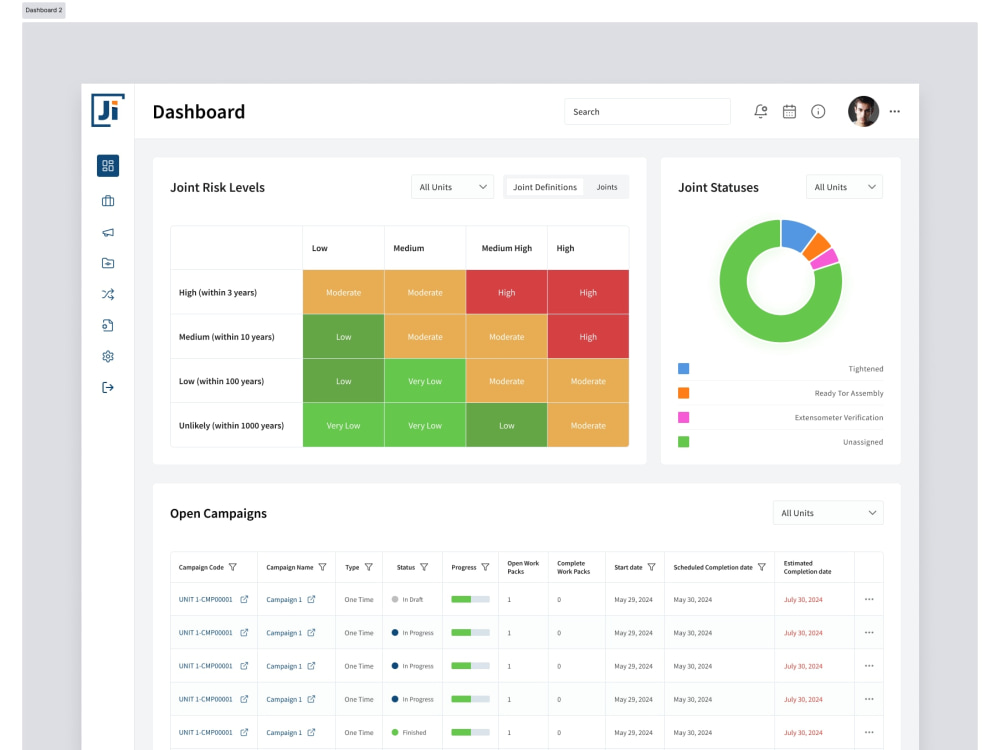Screen dimensions: 1000x750
Task: Click the info circle icon in header
Action: pos(818,112)
